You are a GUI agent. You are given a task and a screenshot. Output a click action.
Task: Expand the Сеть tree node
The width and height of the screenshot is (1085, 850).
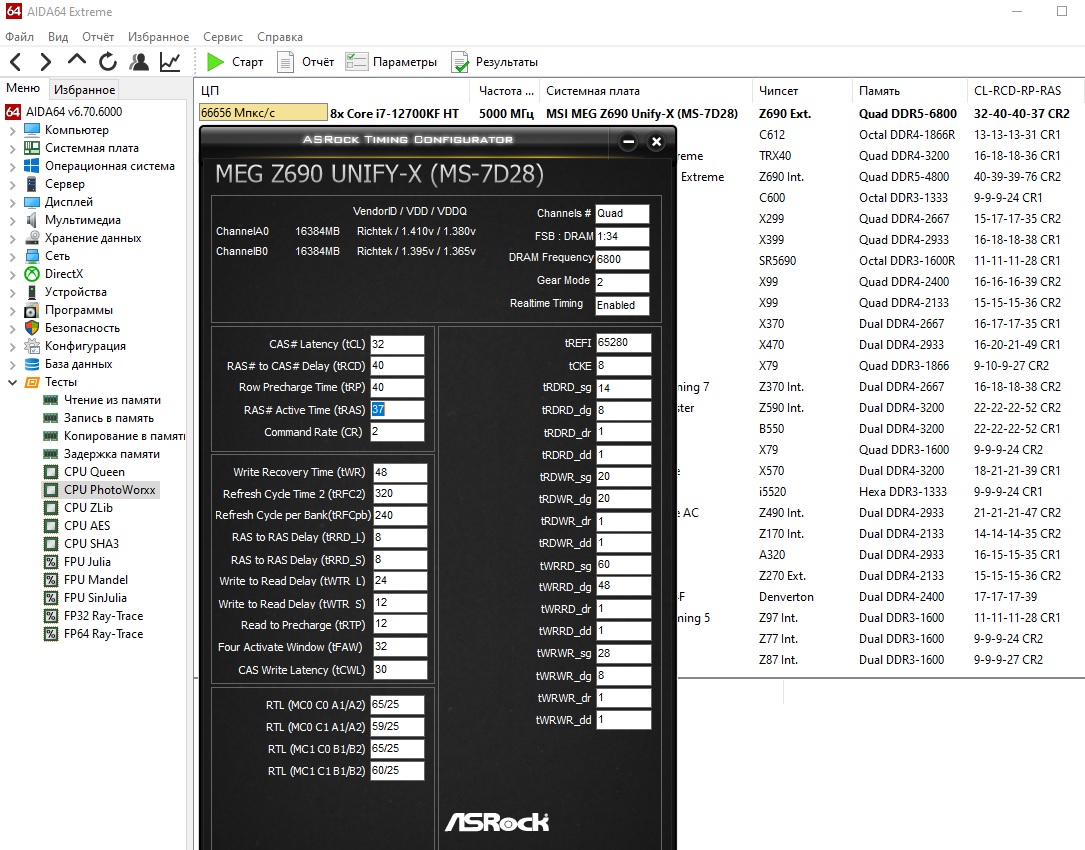pyautogui.click(x=12, y=256)
